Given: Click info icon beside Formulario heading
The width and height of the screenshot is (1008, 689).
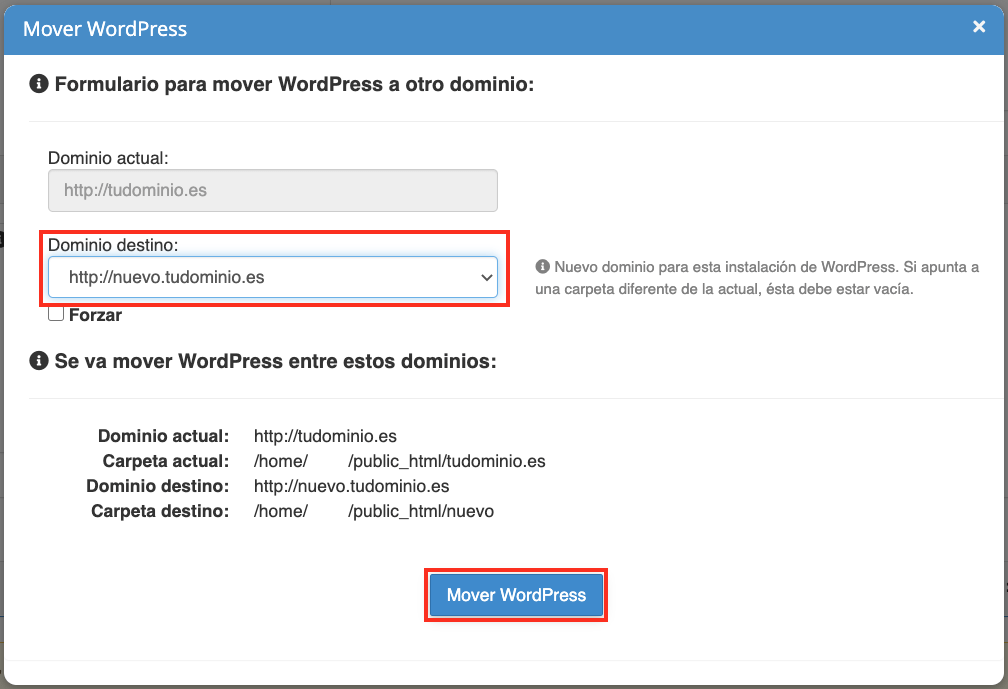Looking at the screenshot, I should 39,84.
